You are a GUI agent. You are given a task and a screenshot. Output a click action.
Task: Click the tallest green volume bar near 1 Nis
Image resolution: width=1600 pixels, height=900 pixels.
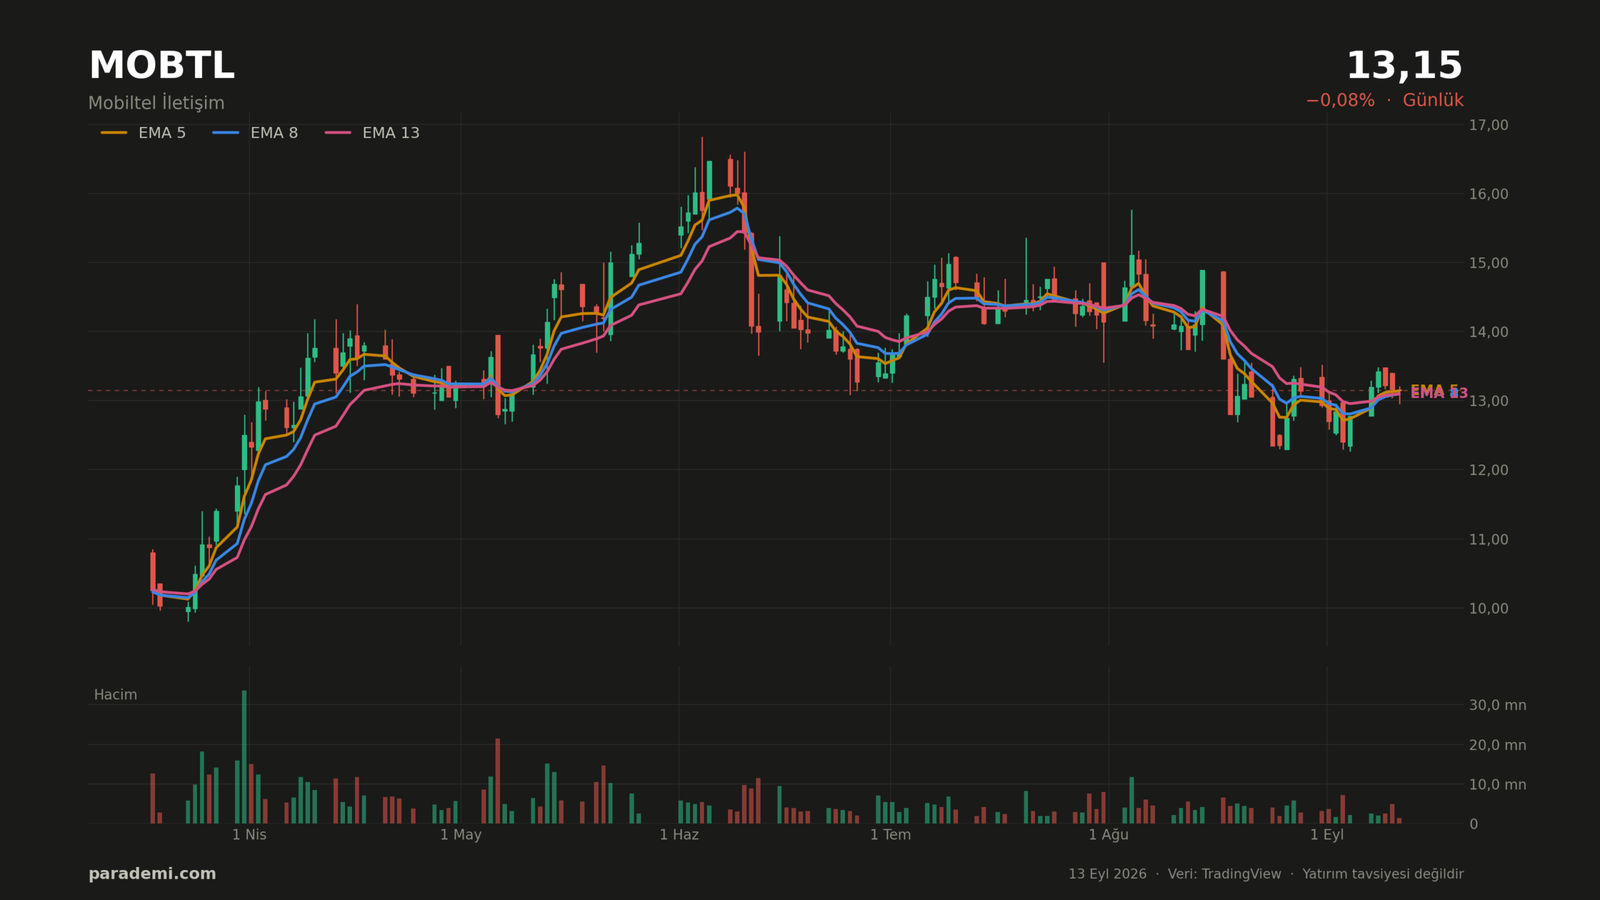click(x=244, y=757)
